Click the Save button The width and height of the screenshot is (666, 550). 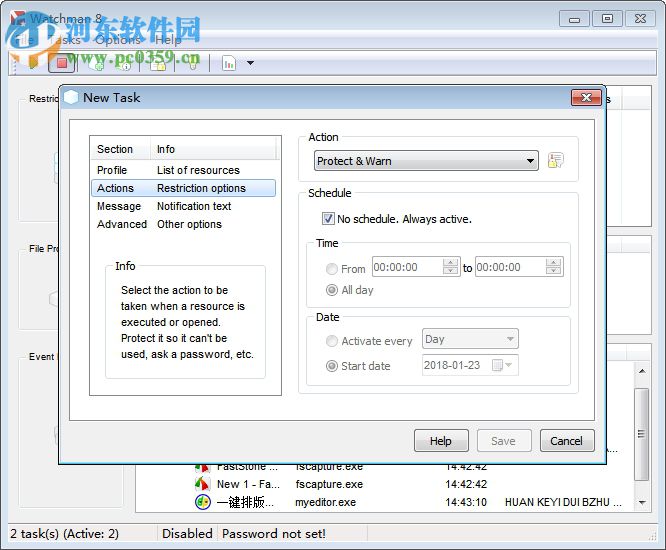504,441
